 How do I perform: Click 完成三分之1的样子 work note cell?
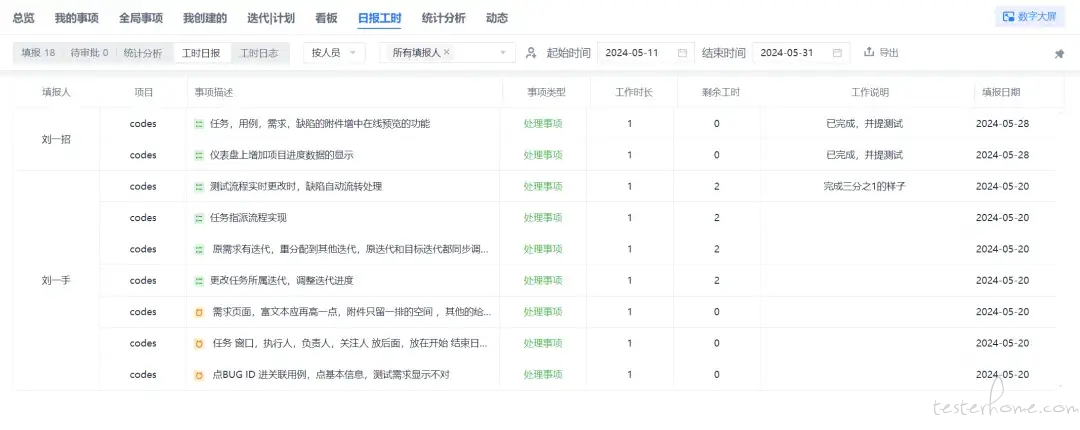tap(864, 186)
